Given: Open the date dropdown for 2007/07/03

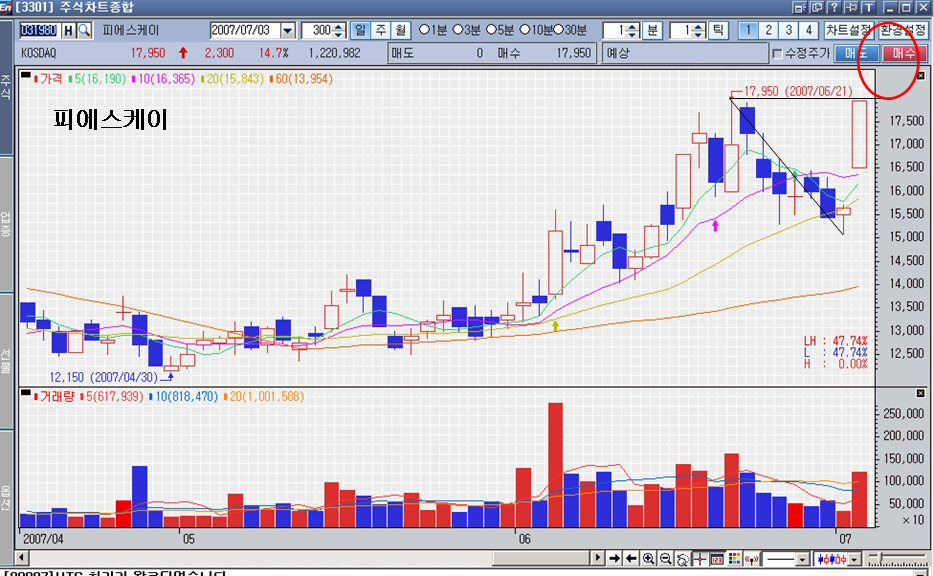Looking at the screenshot, I should pos(288,30).
